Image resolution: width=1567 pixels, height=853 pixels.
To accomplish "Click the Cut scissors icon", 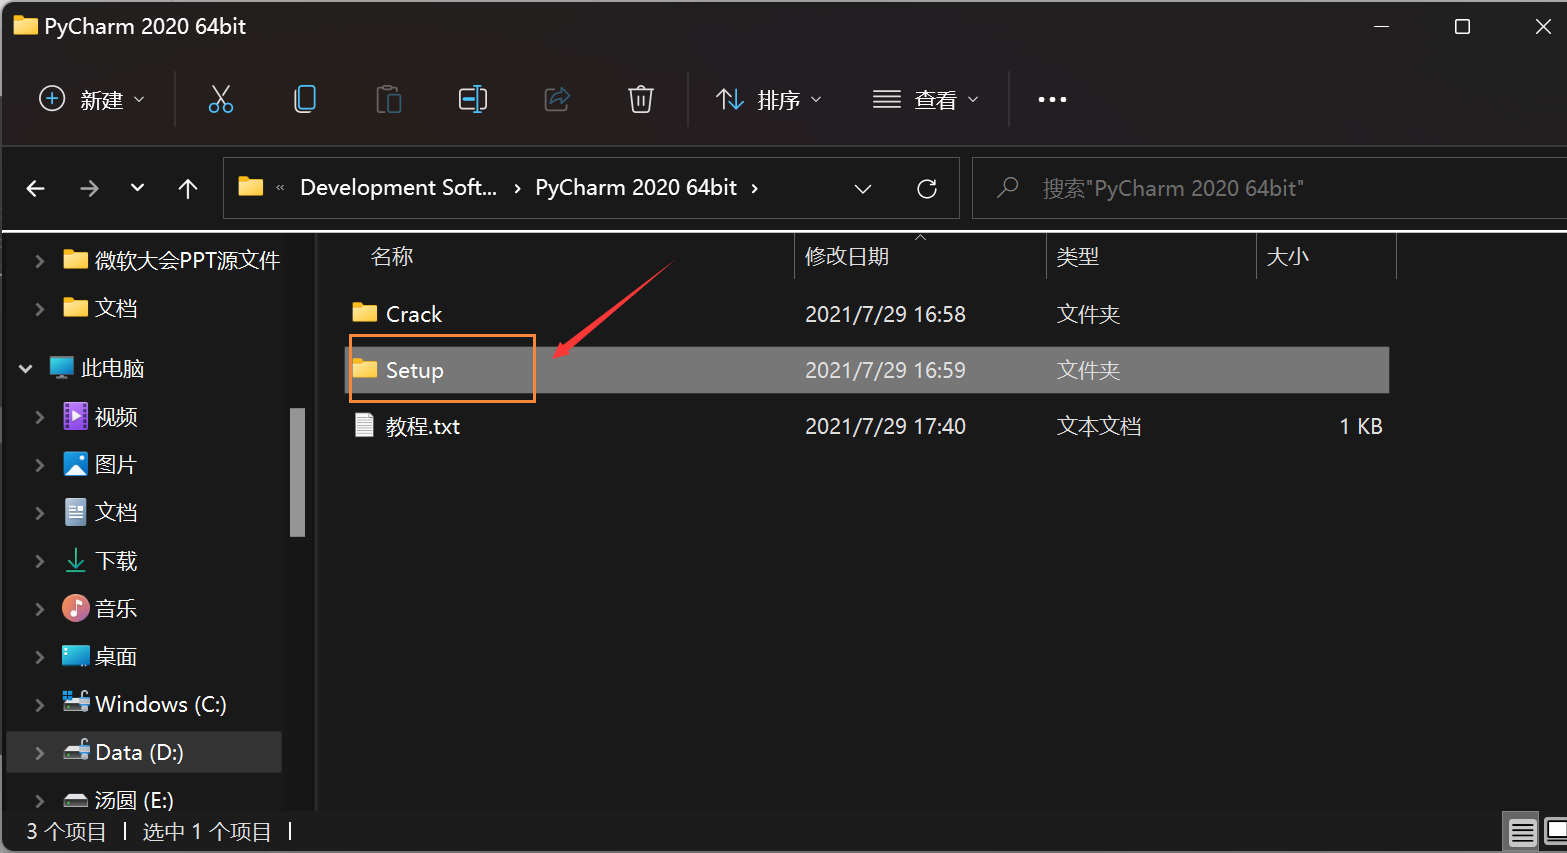I will tap(221, 99).
